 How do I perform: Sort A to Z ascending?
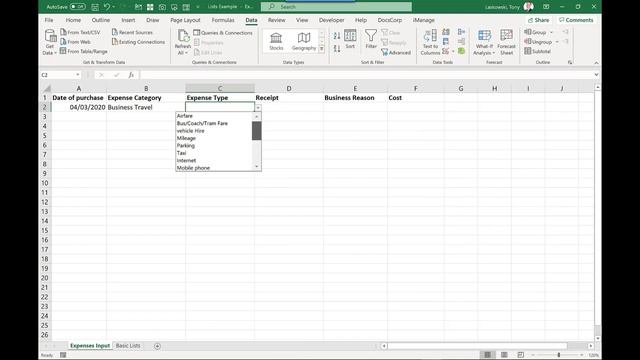pos(337,36)
